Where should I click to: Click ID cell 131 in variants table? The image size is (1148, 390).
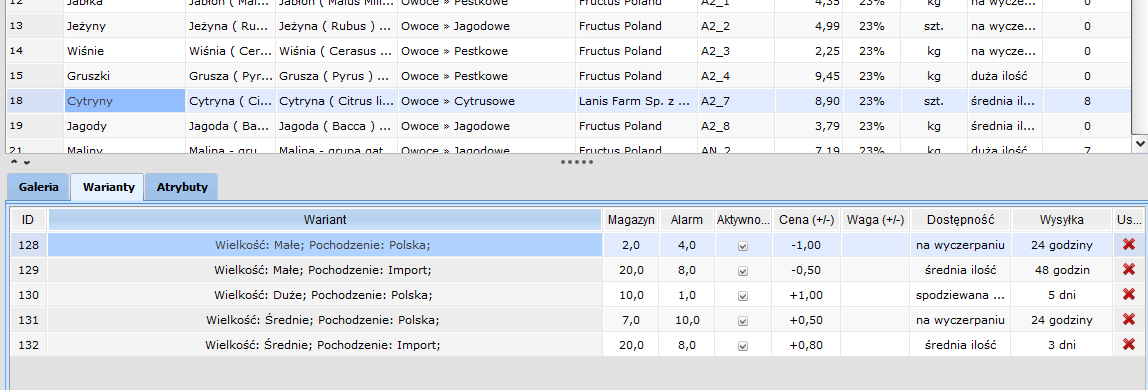[28, 320]
